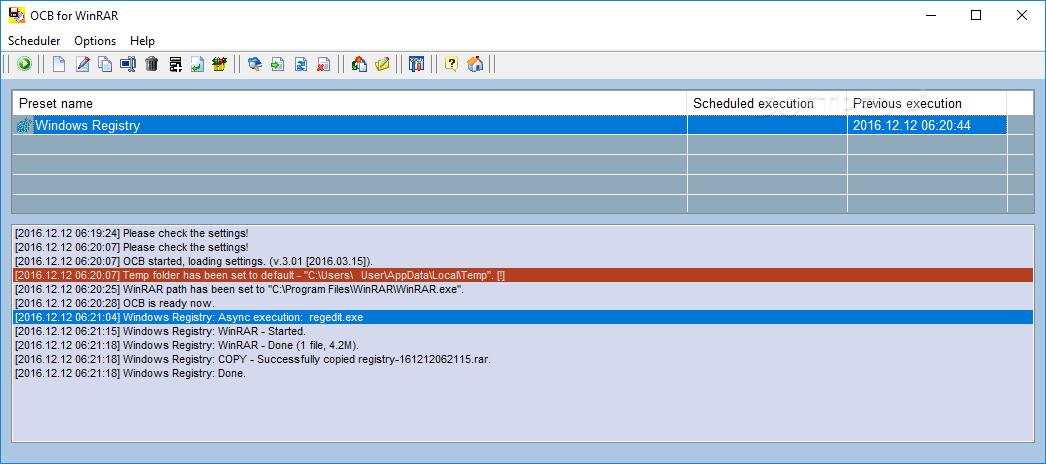Screen dimensions: 1046x464
Task: Click the question mark help icon
Action: point(452,64)
